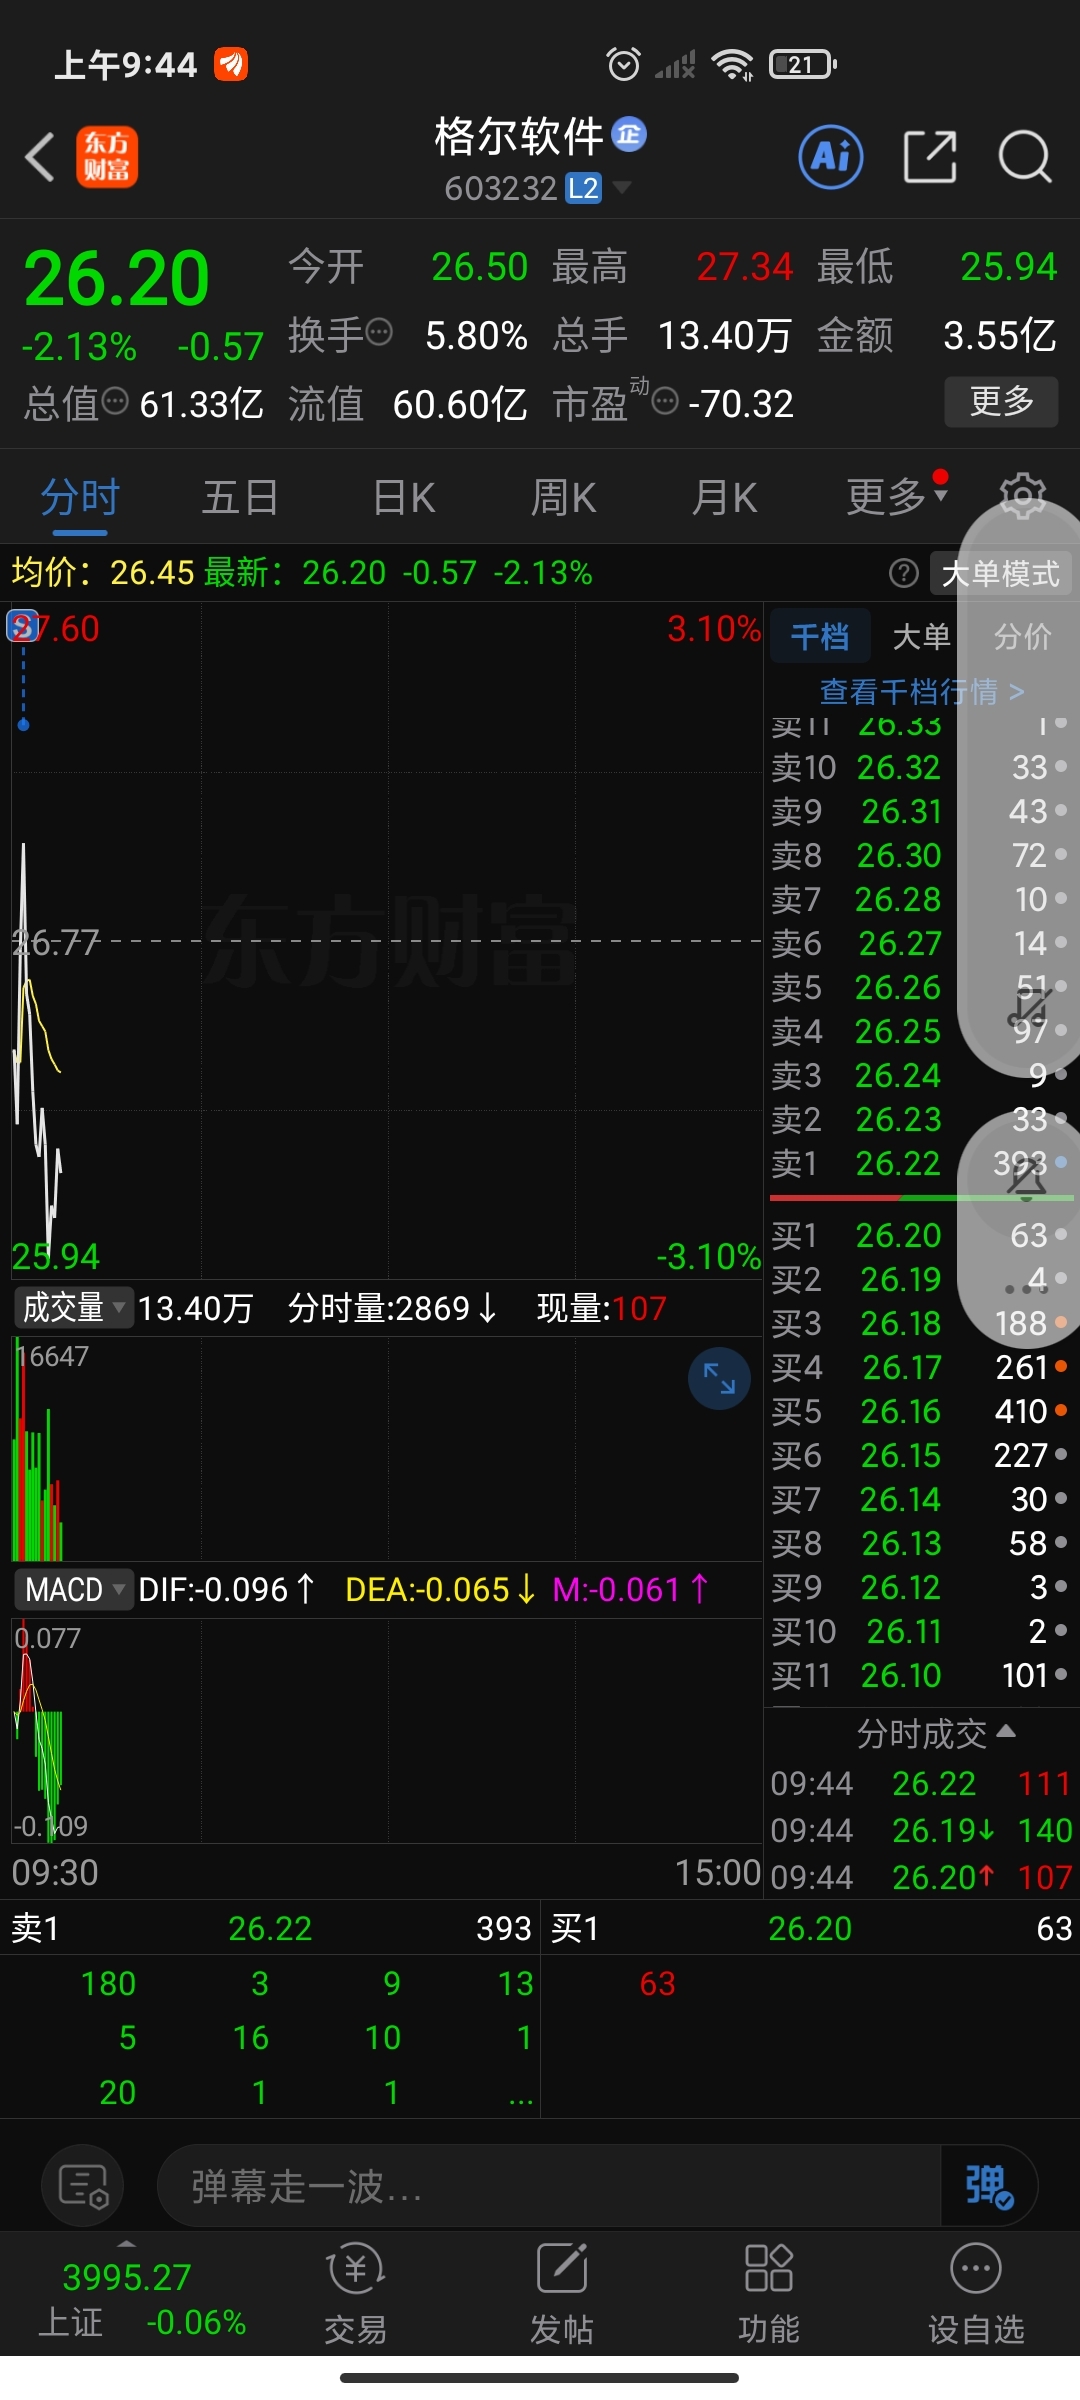Tap the 卖1 queue detail header
The image size is (1080, 2400).
pos(270,1928)
